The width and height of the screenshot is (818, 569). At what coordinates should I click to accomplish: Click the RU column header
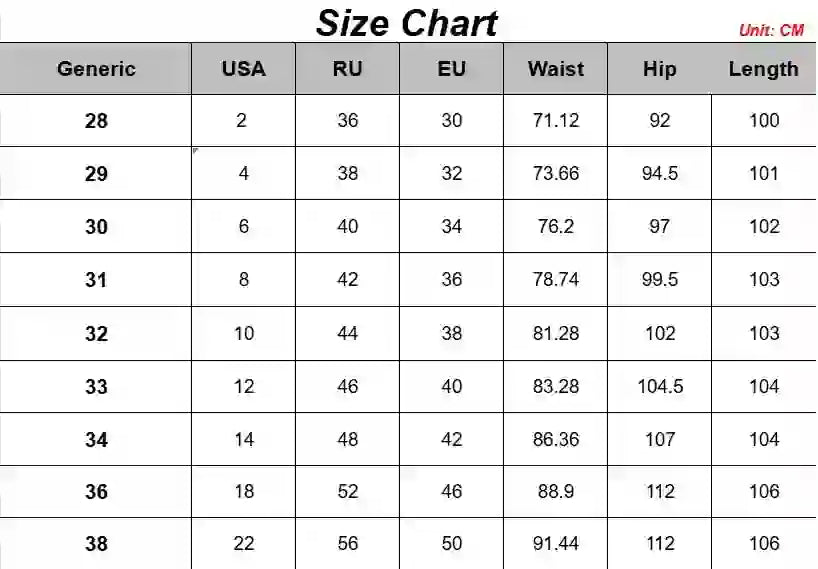point(347,69)
